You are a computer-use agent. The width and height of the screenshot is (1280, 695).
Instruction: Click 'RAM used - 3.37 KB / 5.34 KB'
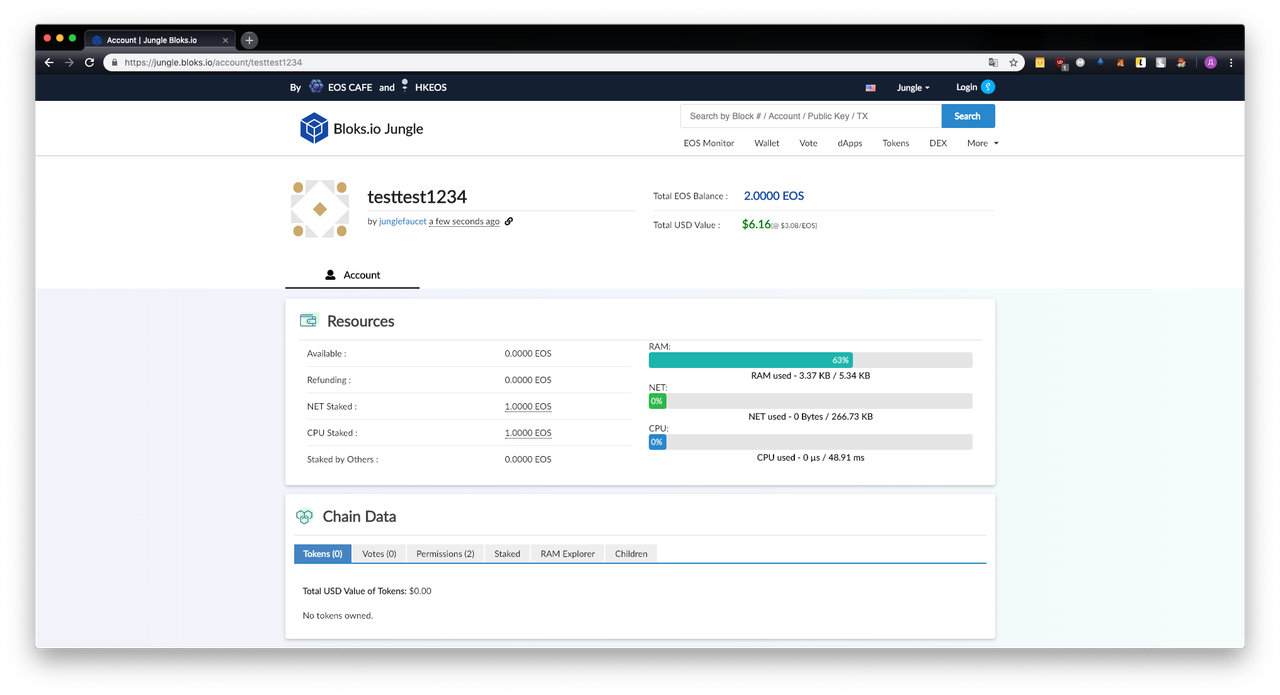[x=810, y=376]
